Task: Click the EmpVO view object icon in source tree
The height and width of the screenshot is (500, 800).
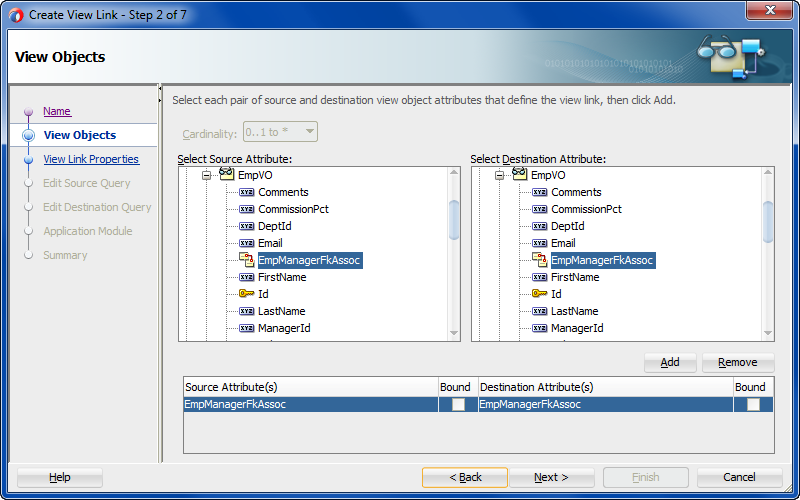Action: click(227, 174)
